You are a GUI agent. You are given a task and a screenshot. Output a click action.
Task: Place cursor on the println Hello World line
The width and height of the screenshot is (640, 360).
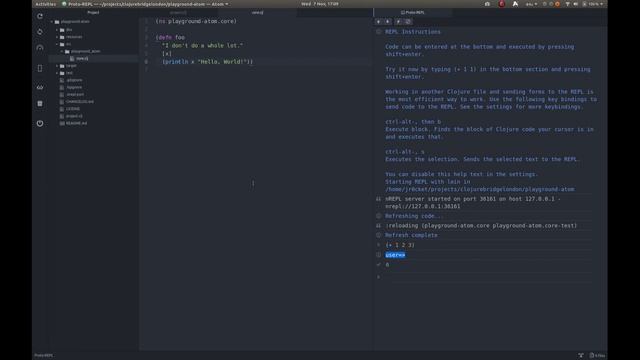[207, 62]
